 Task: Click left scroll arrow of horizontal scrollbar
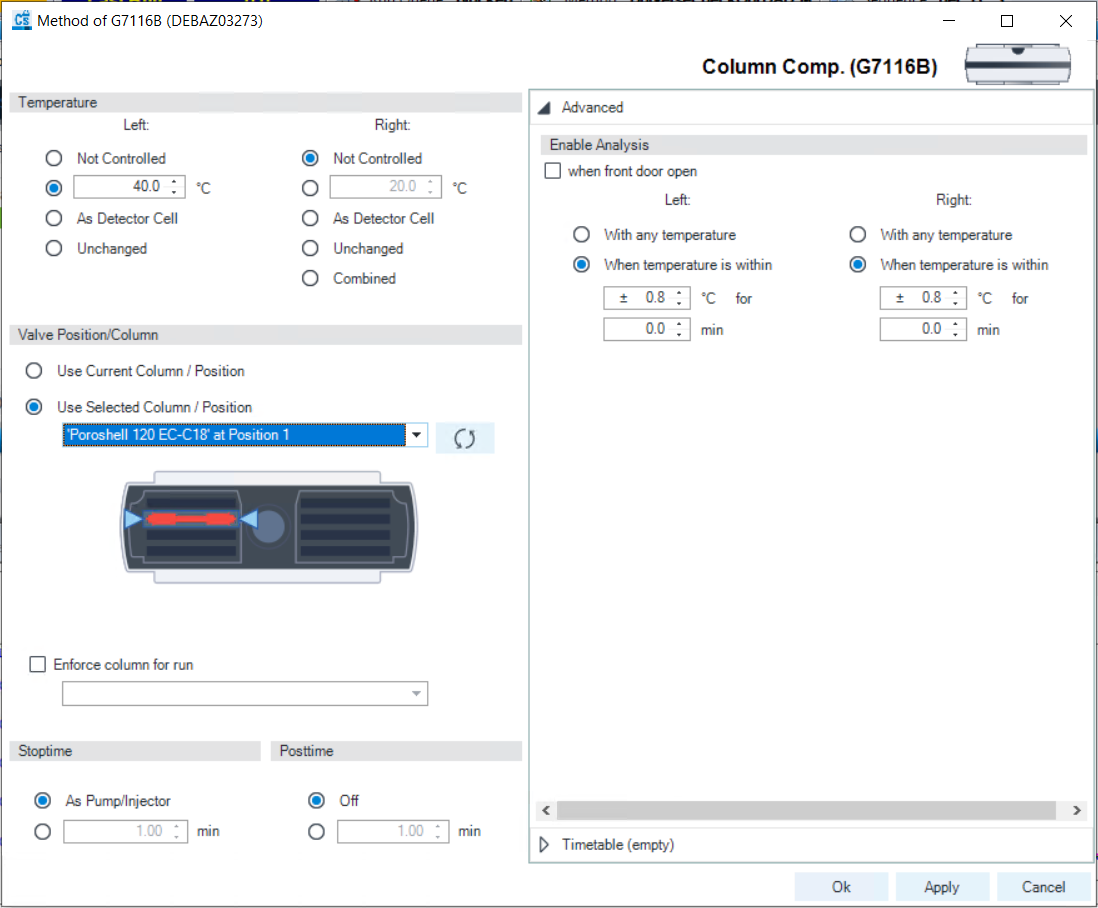point(545,810)
